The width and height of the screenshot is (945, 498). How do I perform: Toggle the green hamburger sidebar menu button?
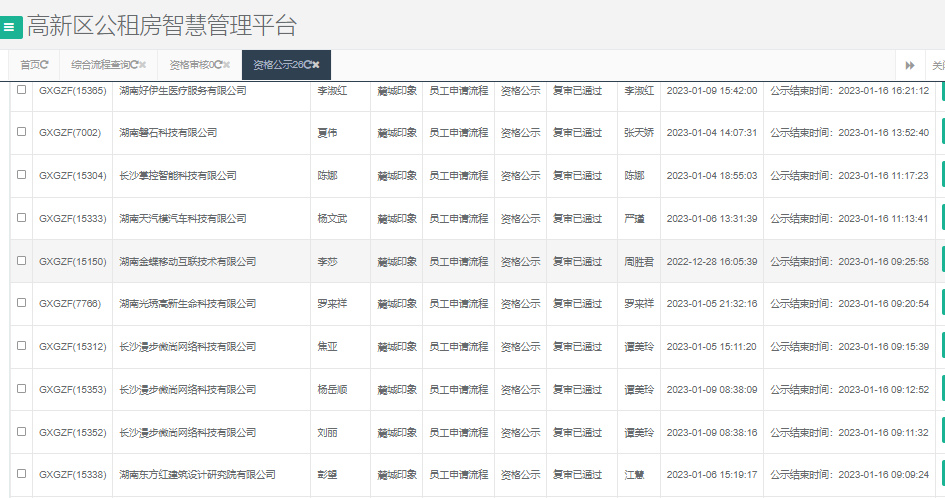10,27
